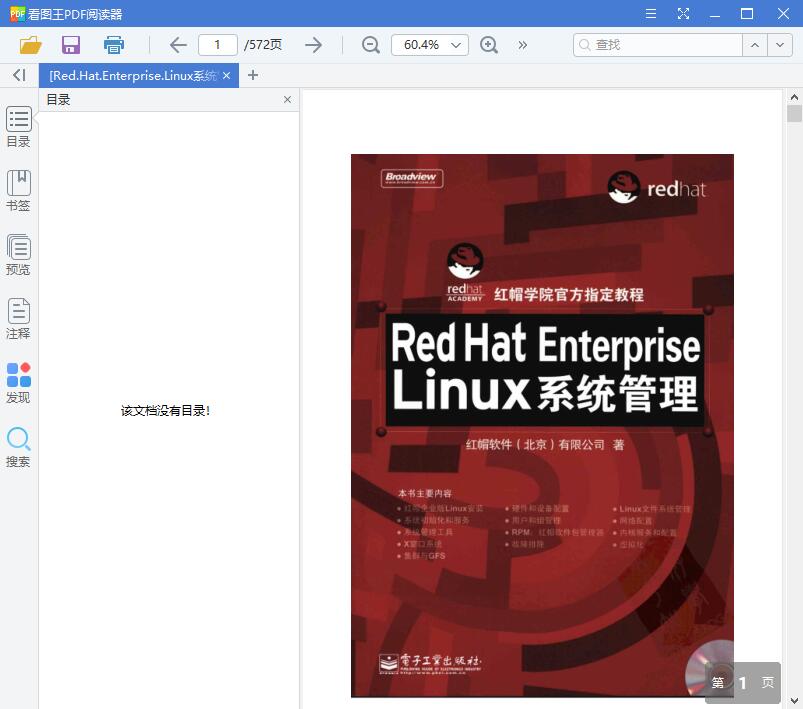803x709 pixels.
Task: Open the 60.4% zoom level dropdown
Action: [x=430, y=45]
